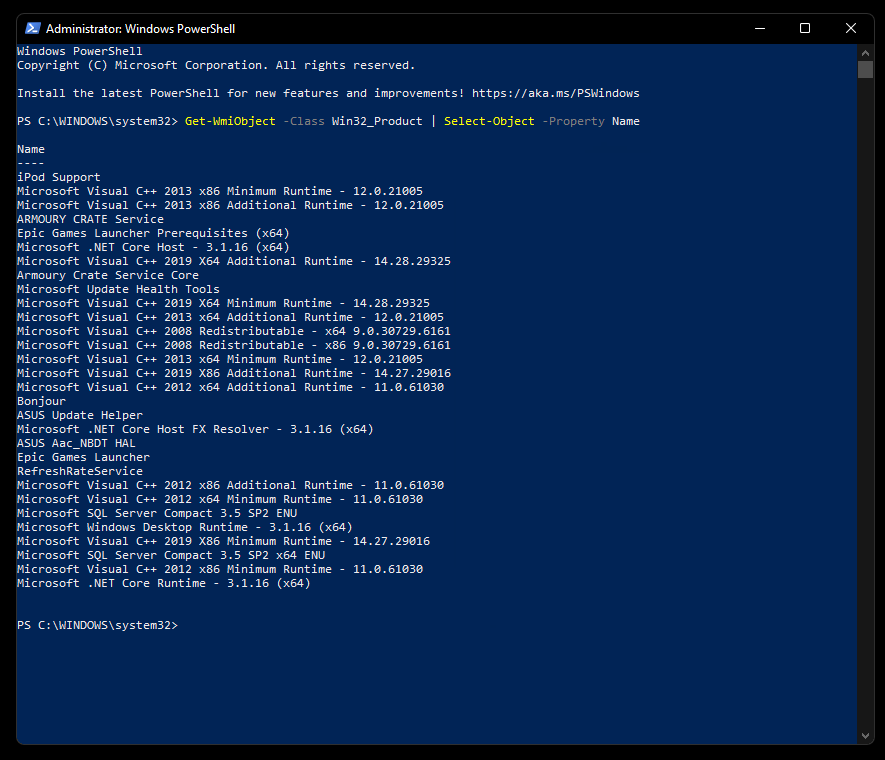This screenshot has width=885, height=760.
Task: Click the vertical scrollbar thumb
Action: 865,69
